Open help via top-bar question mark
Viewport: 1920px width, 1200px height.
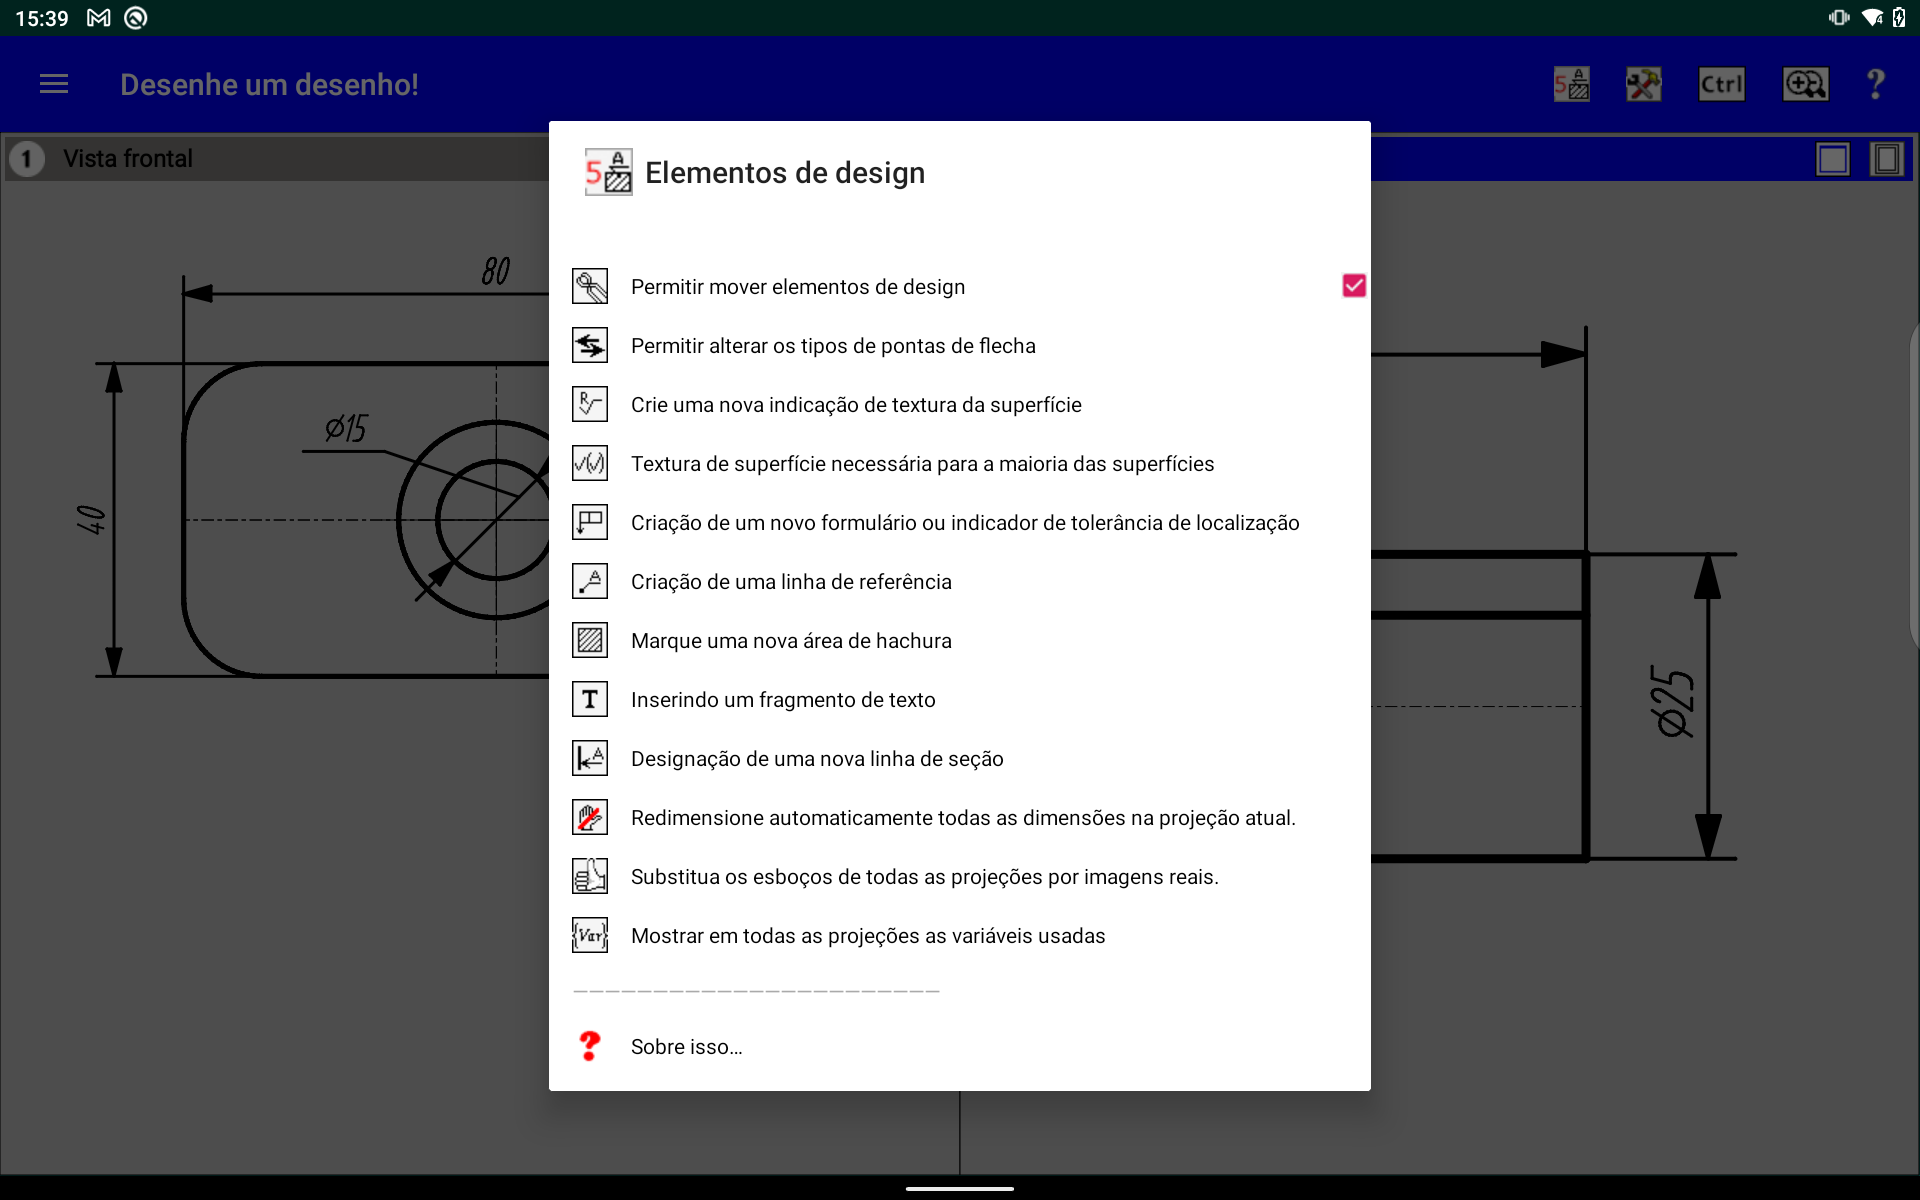point(1875,85)
